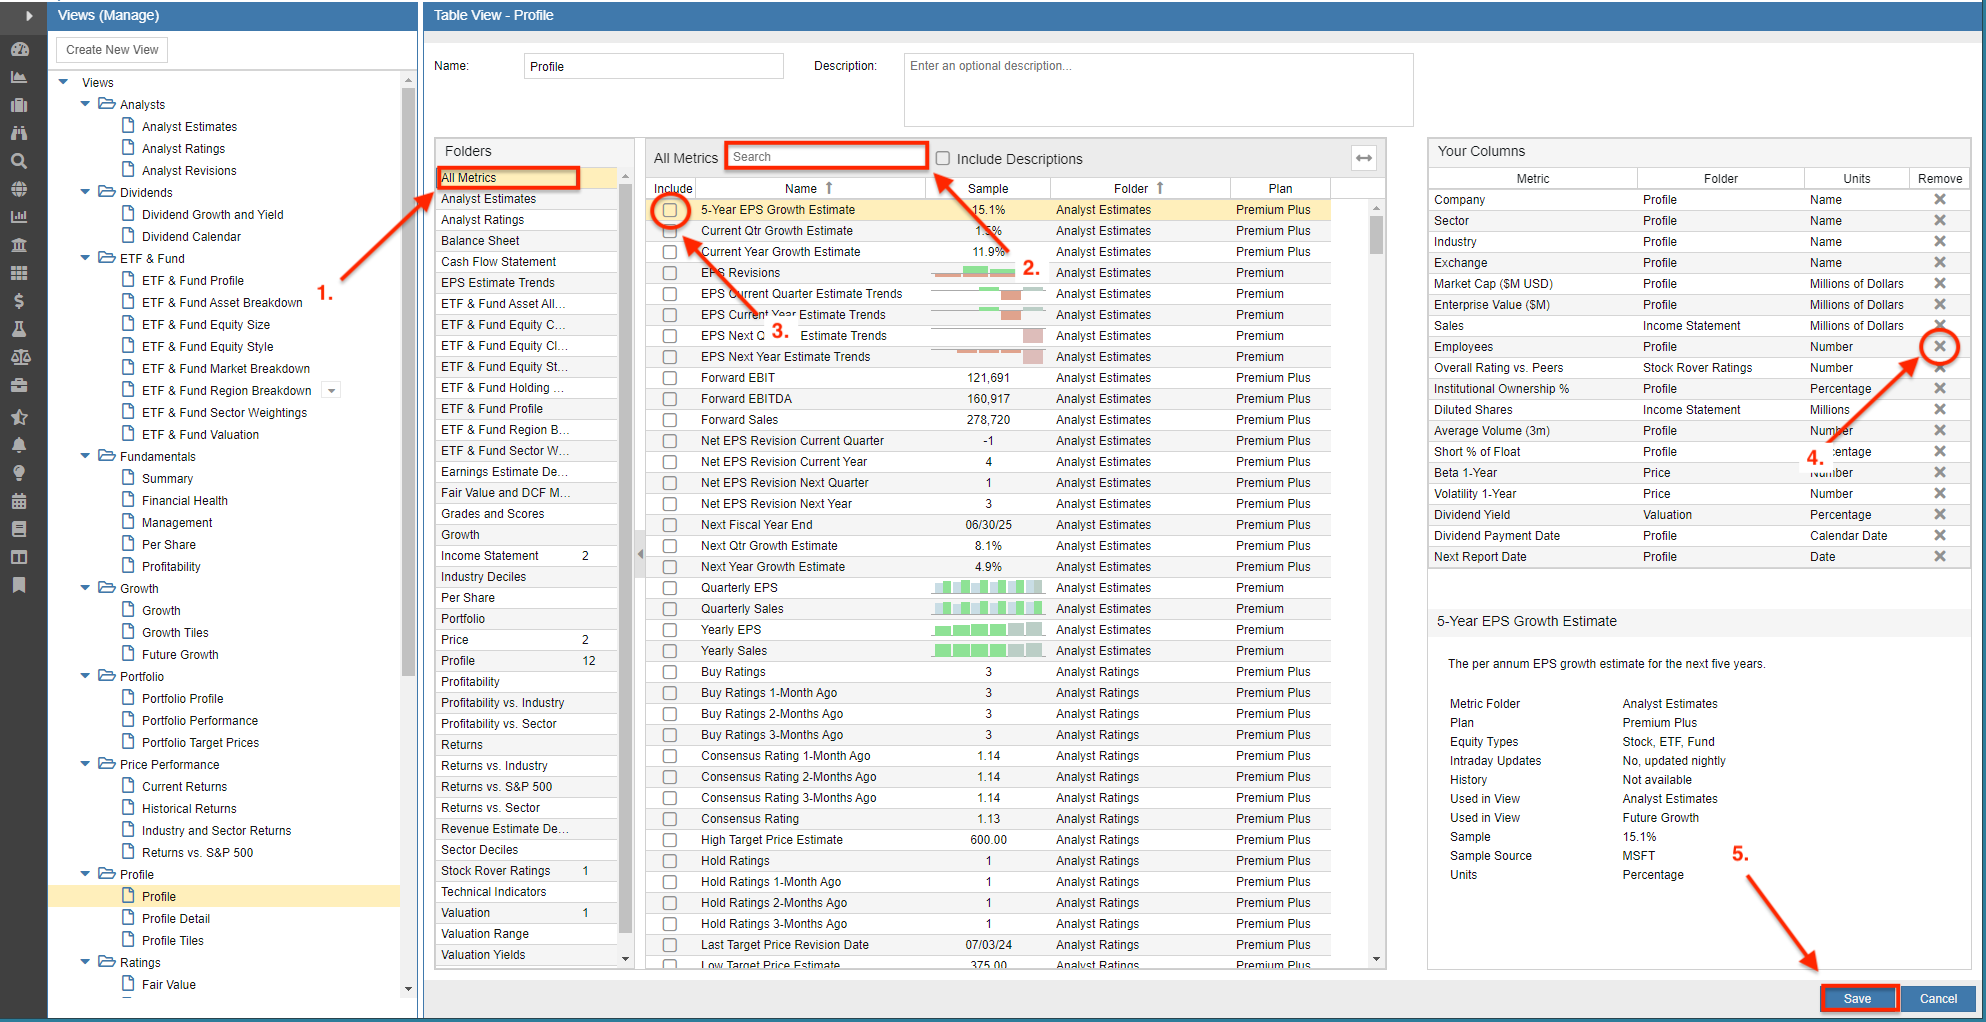Screen dimensions: 1986x1022
Task: Open the columns layout icon in sidebar
Action: click(x=19, y=557)
